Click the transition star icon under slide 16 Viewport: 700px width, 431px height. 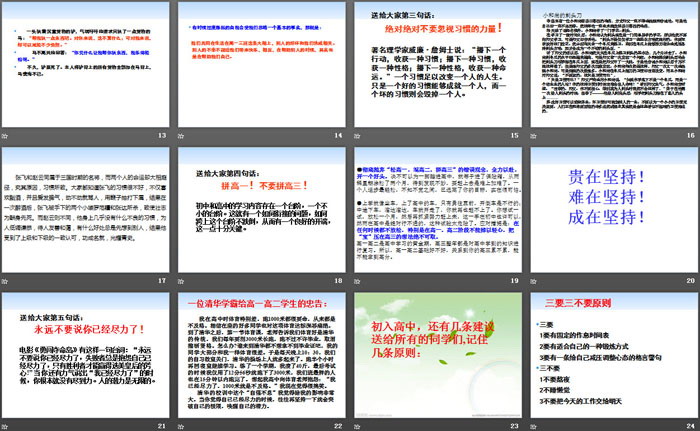(533, 136)
